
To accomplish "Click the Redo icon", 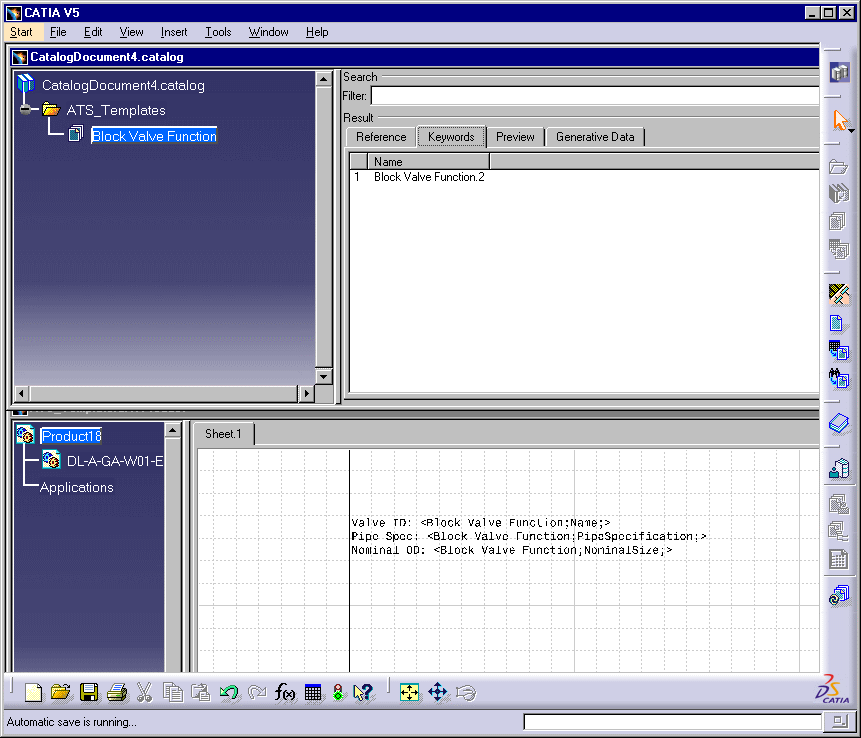I will coord(256,692).
